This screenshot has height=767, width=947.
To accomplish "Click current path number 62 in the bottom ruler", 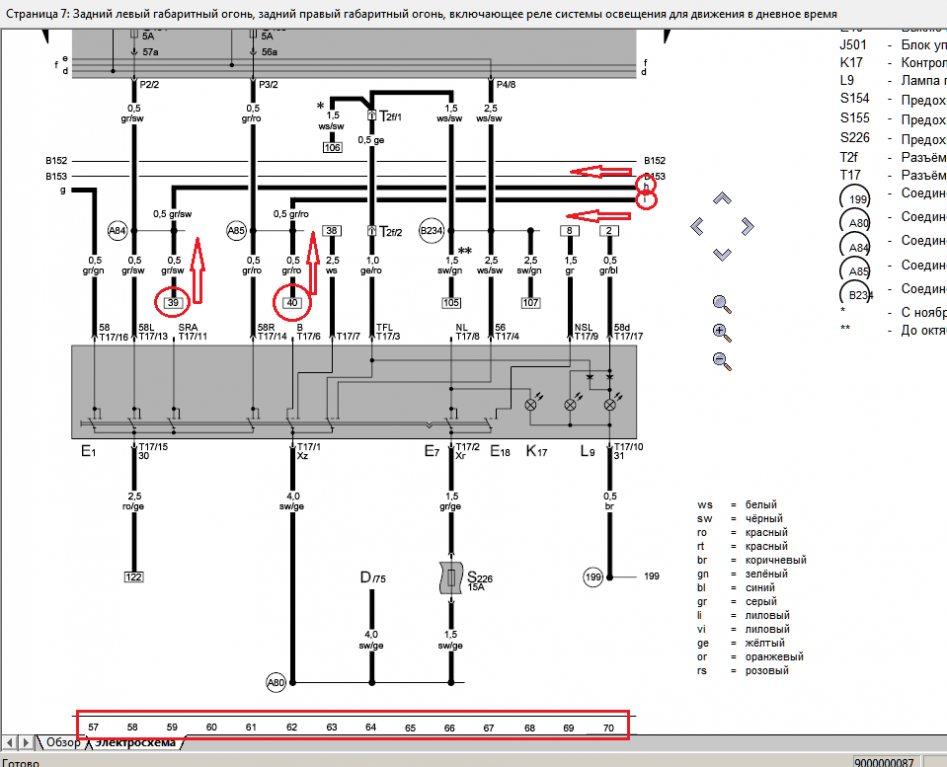I will [292, 727].
